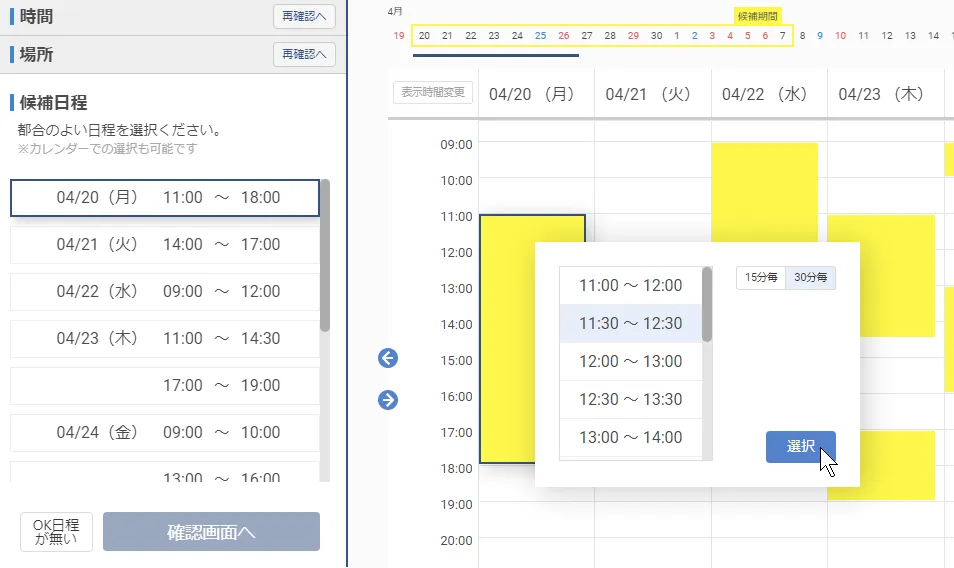This screenshot has width=954, height=568.
Task: Click the yellow 04/22 morning calendar block
Action: (x=764, y=190)
